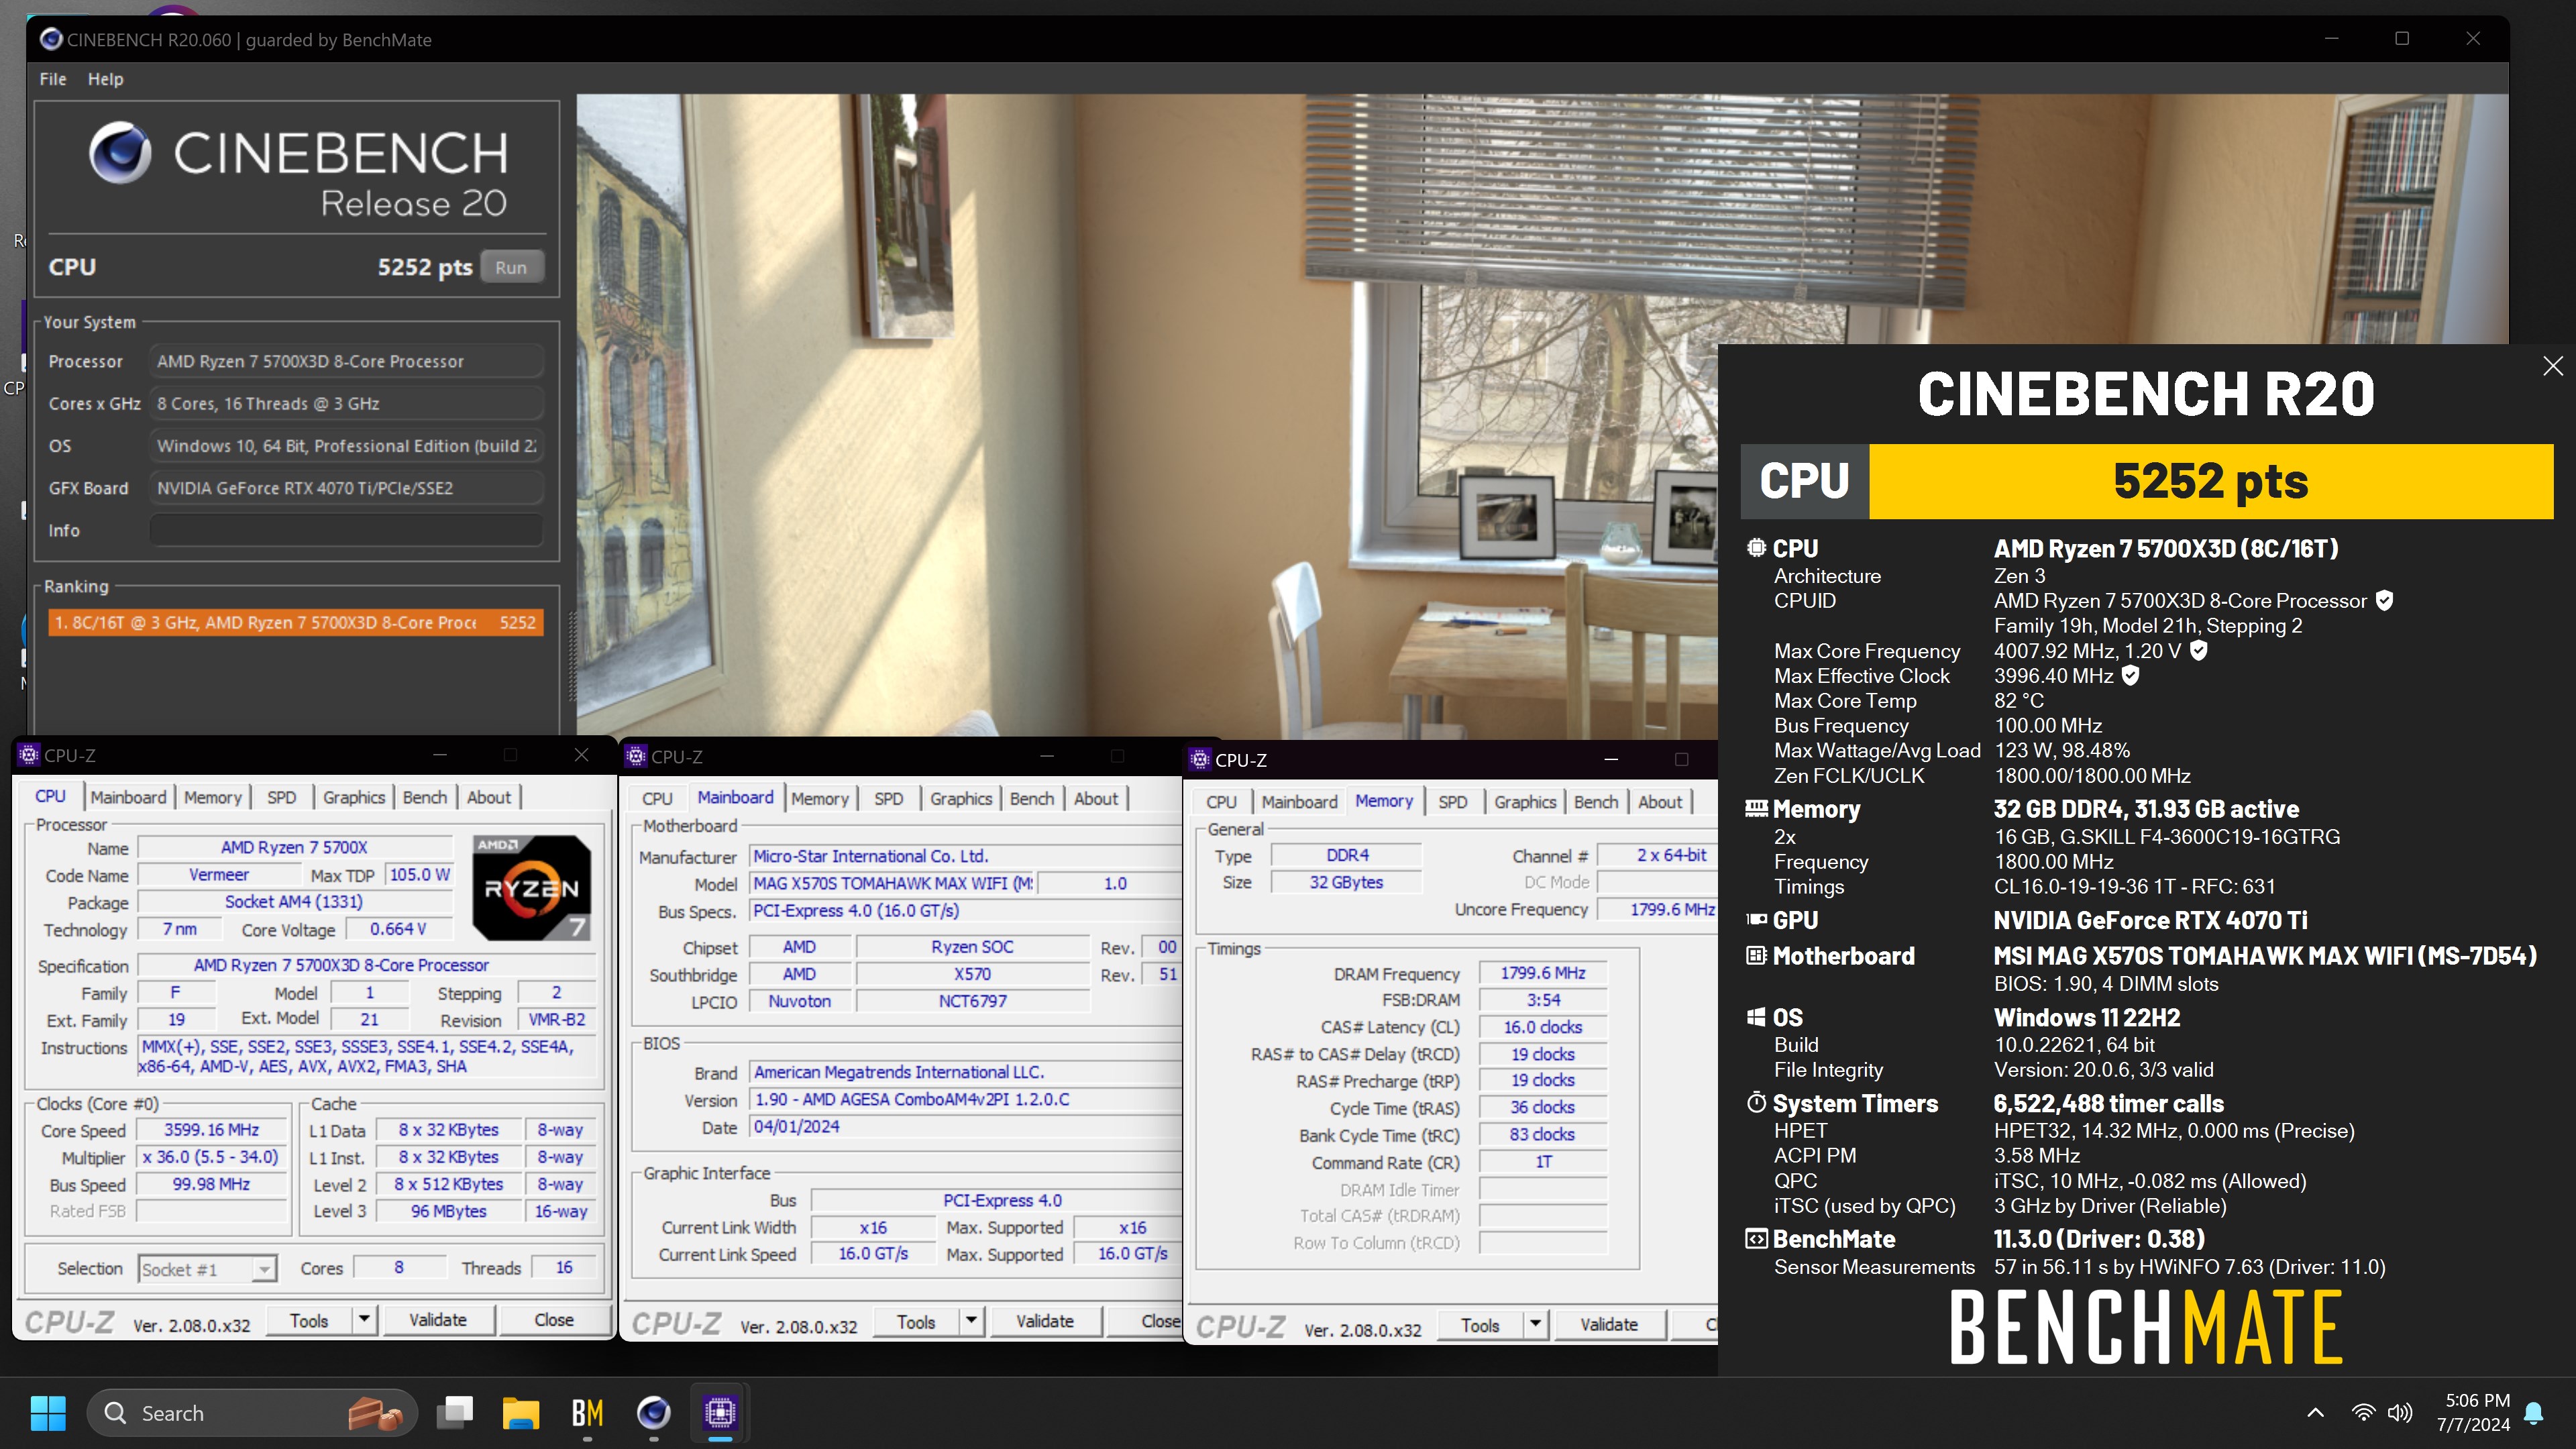Open volume control in tray
Screen dimensions: 2576x1449
click(x=2399, y=1412)
